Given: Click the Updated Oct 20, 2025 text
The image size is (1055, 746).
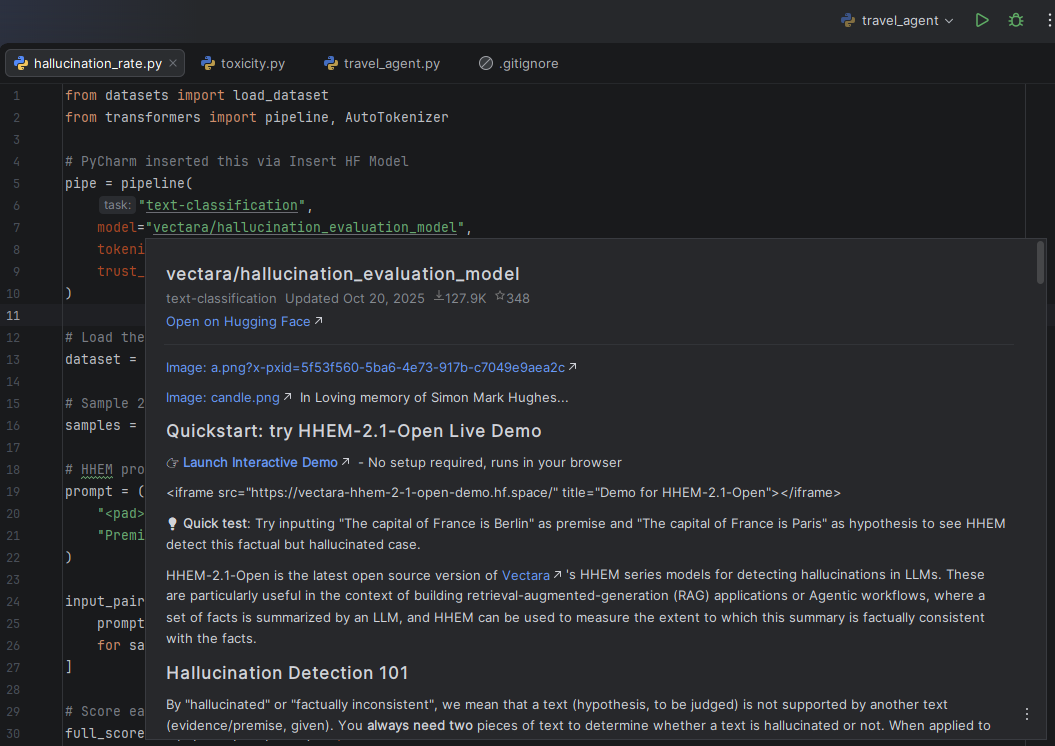Looking at the screenshot, I should pyautogui.click(x=355, y=298).
